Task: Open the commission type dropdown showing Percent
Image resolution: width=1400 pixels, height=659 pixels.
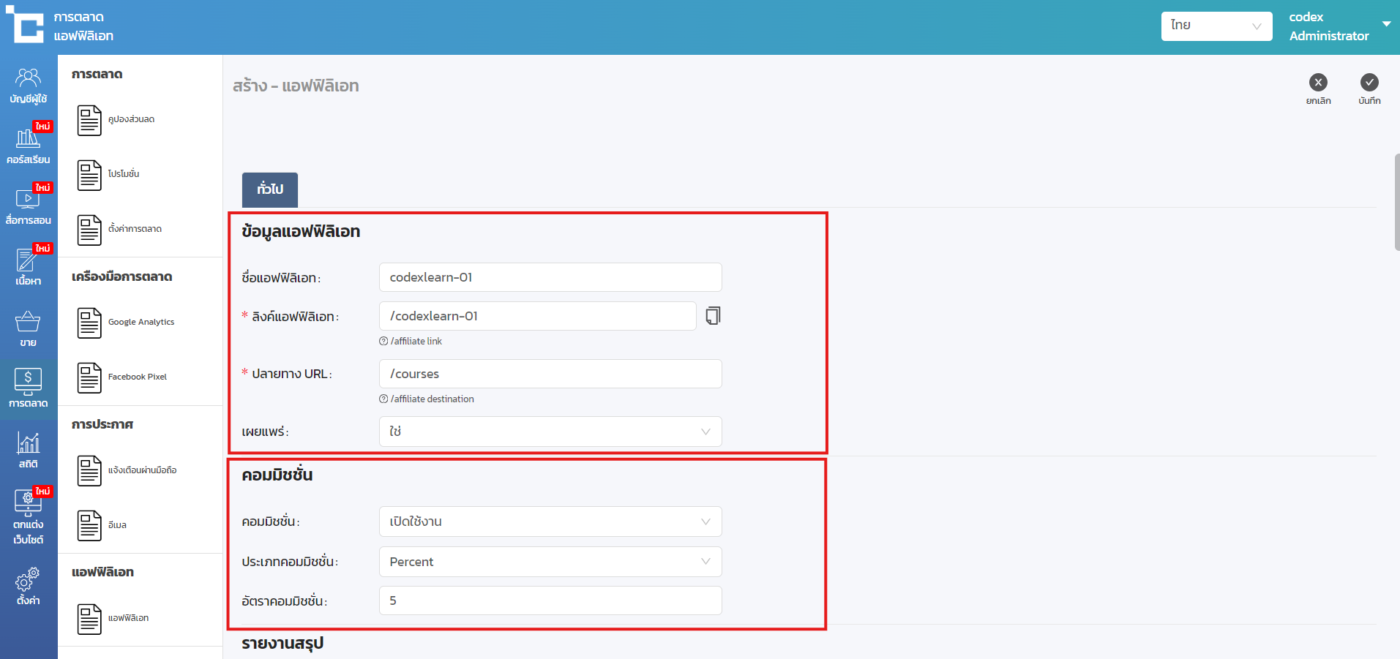Action: pos(550,562)
